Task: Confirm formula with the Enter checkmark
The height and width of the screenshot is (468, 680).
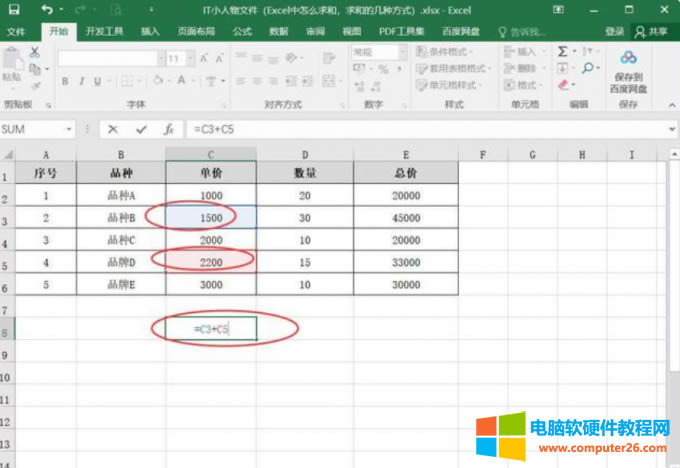Action: pyautogui.click(x=141, y=129)
